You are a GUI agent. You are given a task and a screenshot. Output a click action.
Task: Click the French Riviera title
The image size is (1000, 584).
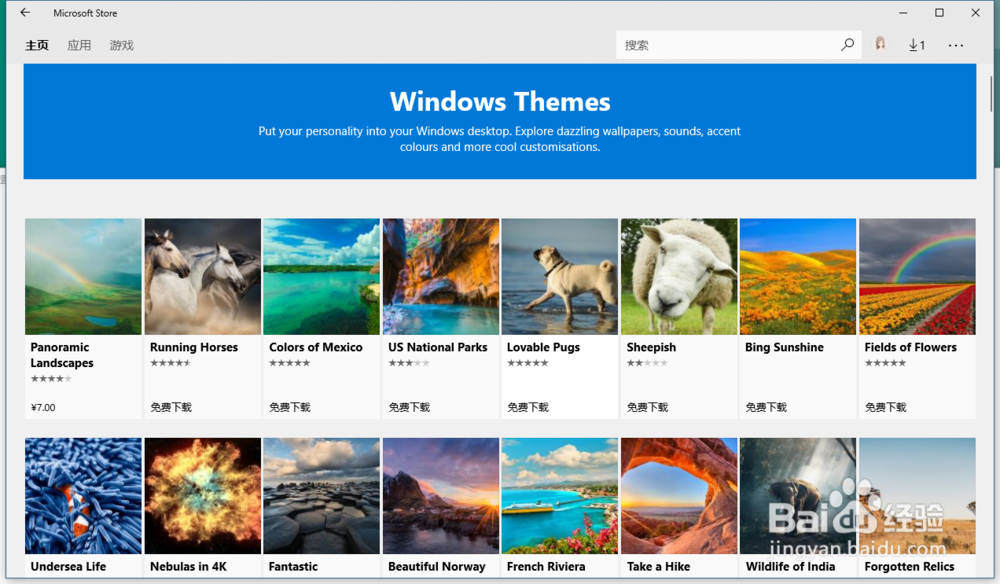[546, 566]
